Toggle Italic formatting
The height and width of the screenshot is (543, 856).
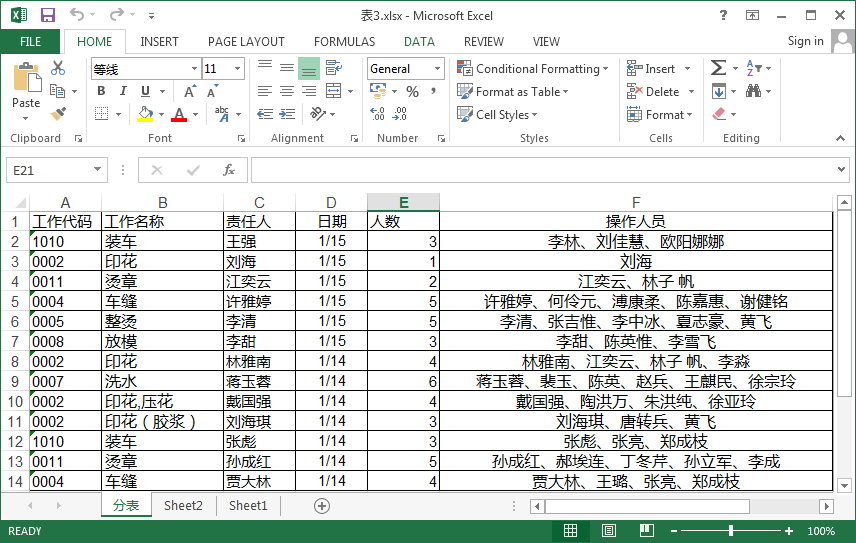pyautogui.click(x=123, y=92)
